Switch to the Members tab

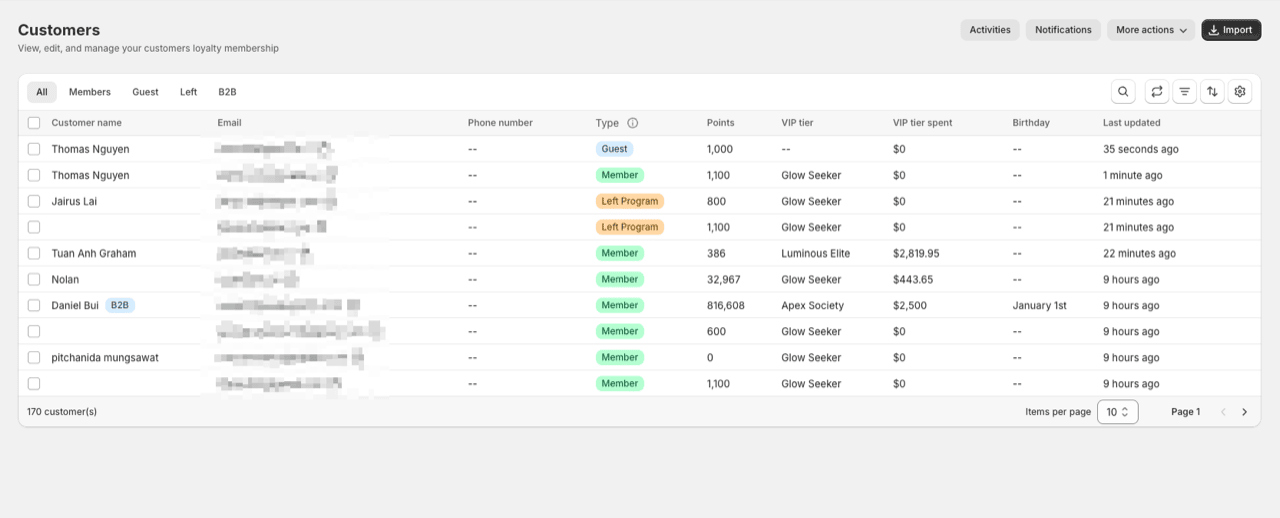pyautogui.click(x=90, y=92)
